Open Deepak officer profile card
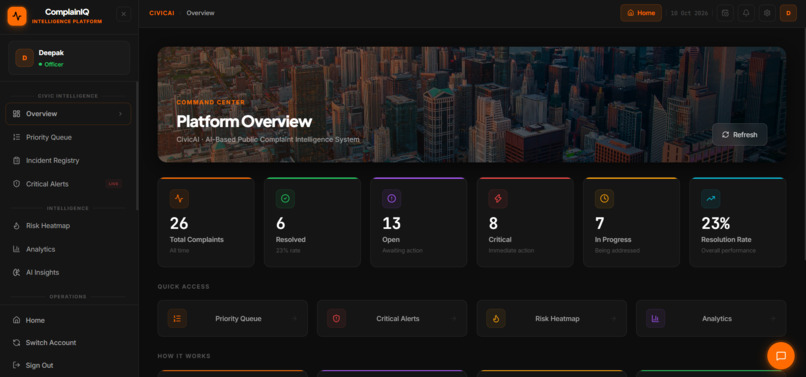Screen dimensions: 806x377 pyautogui.click(x=69, y=58)
